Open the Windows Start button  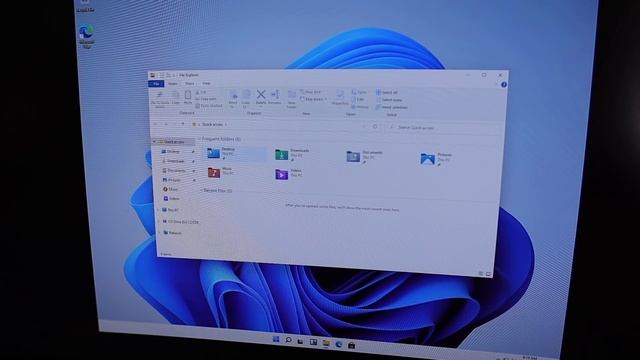point(276,340)
